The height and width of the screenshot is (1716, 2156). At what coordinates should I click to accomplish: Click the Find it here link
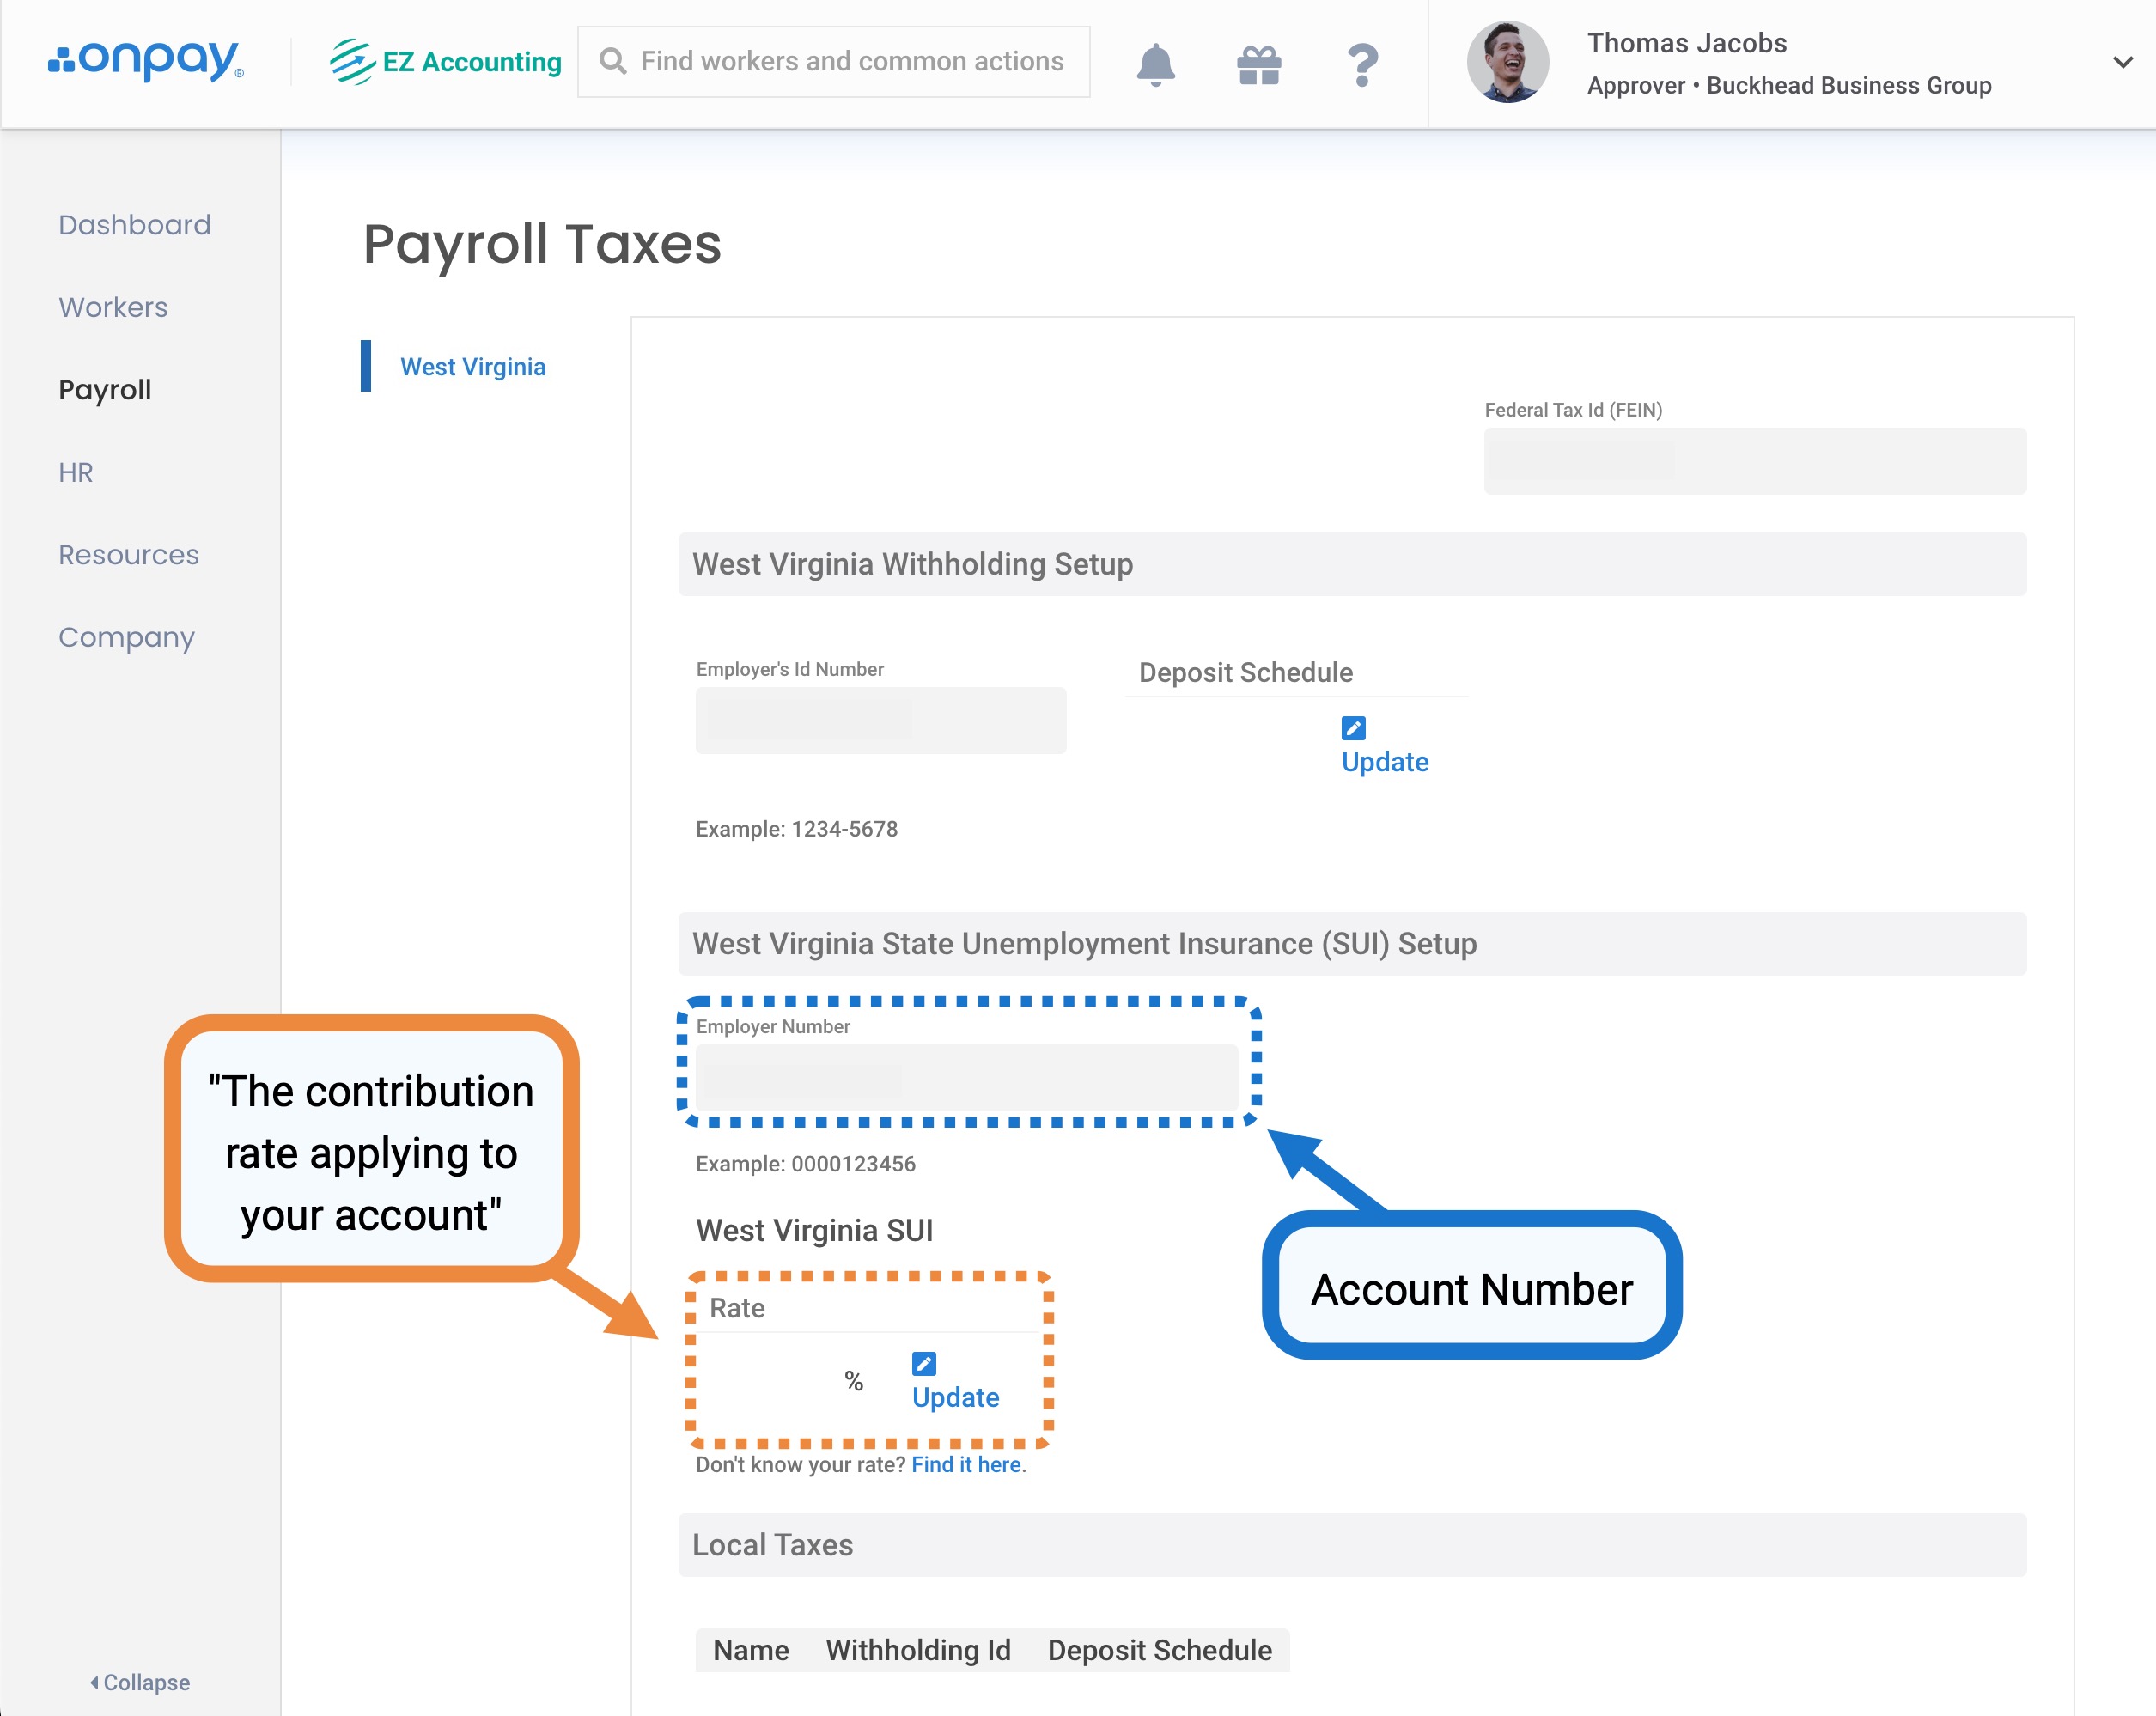coord(966,1464)
